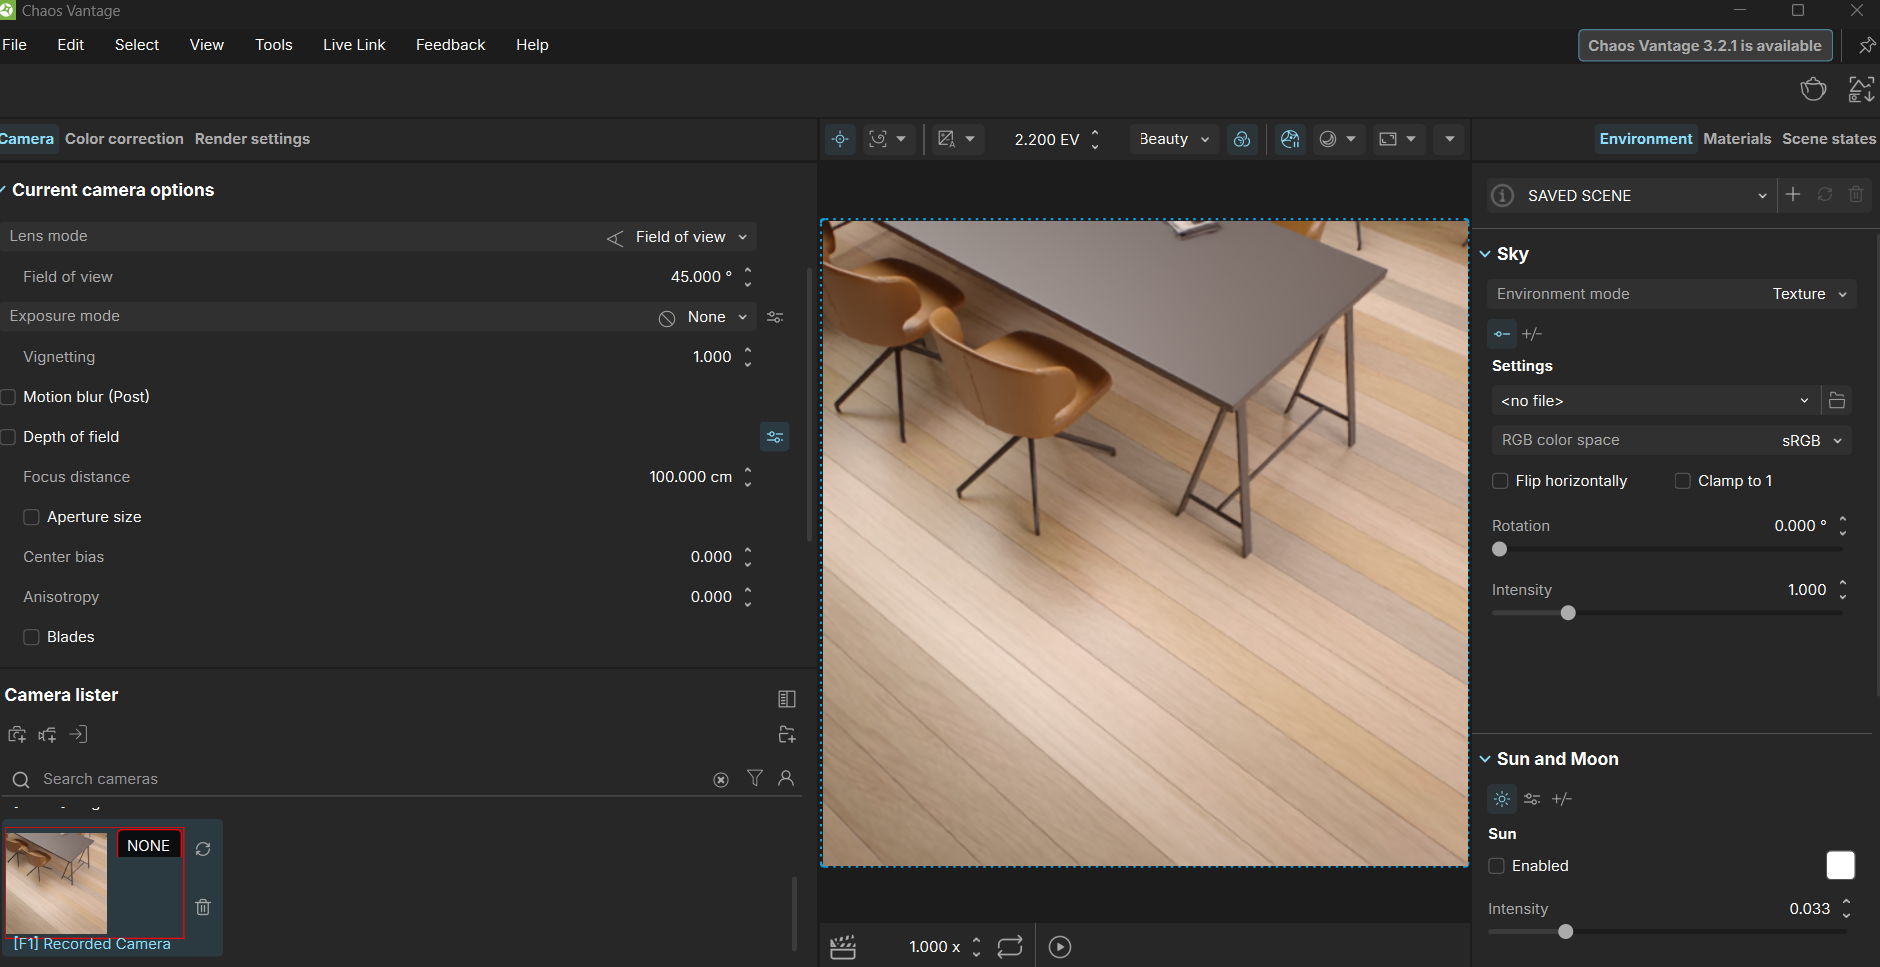Clear the camera search field

pyautogui.click(x=721, y=780)
